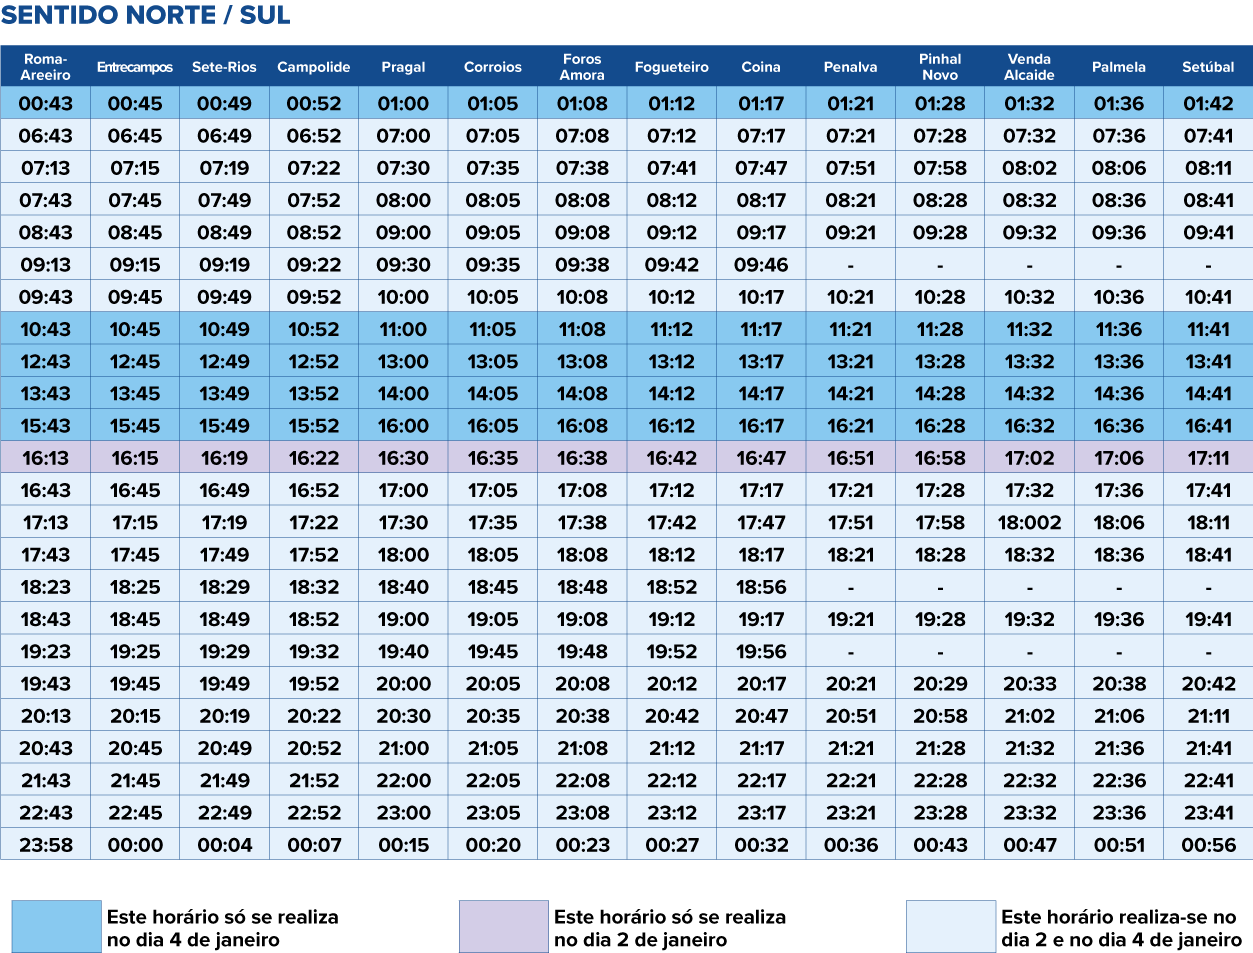Click the 06:43 Roma-Areeiro departure cell
The height and width of the screenshot is (953, 1253).
[x=46, y=136]
